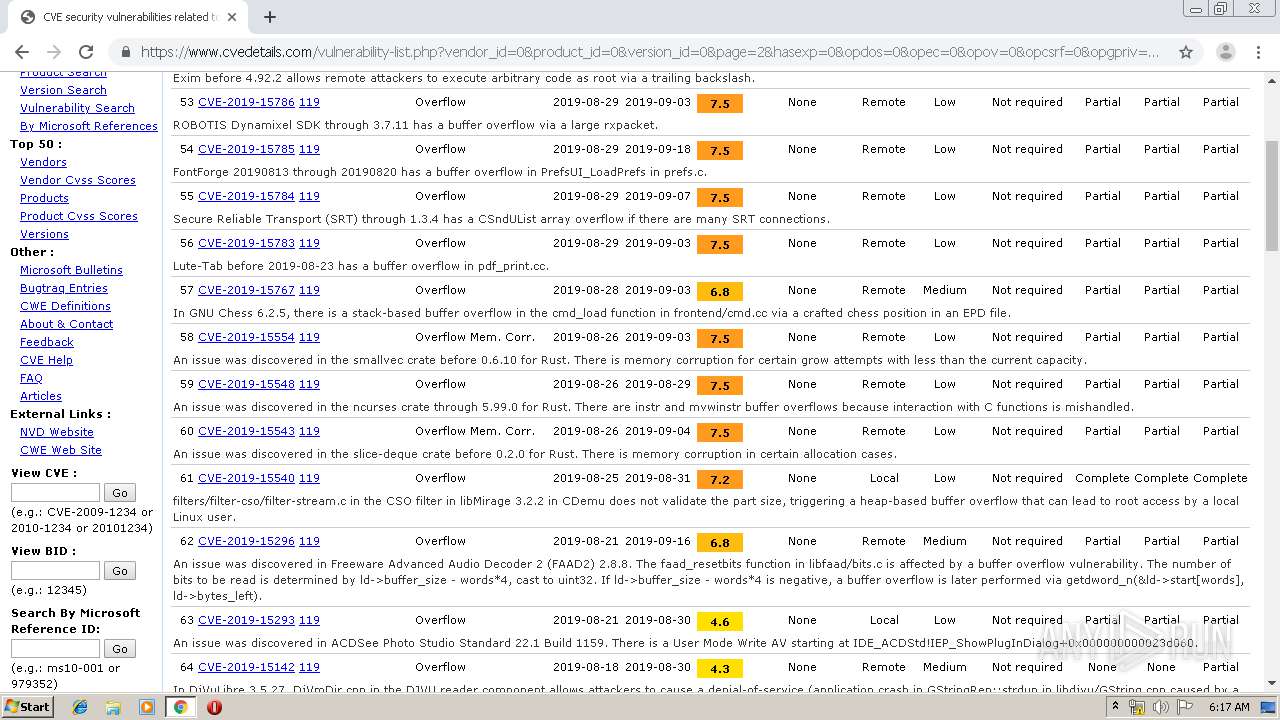Screen dimensions: 1280x720
Task: Open CVE-2019-15785 details link
Action: coord(246,149)
